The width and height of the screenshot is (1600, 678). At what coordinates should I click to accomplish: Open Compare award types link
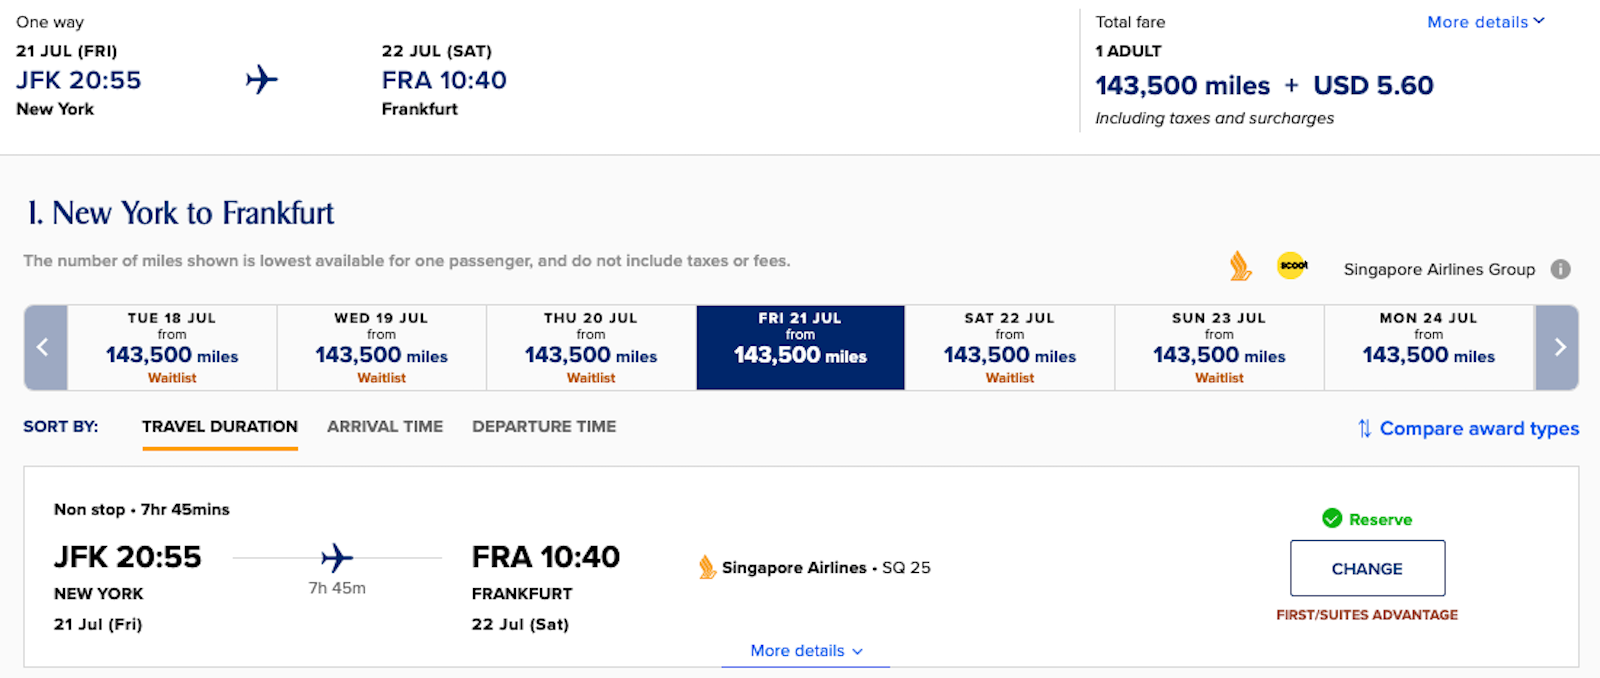pyautogui.click(x=1479, y=428)
